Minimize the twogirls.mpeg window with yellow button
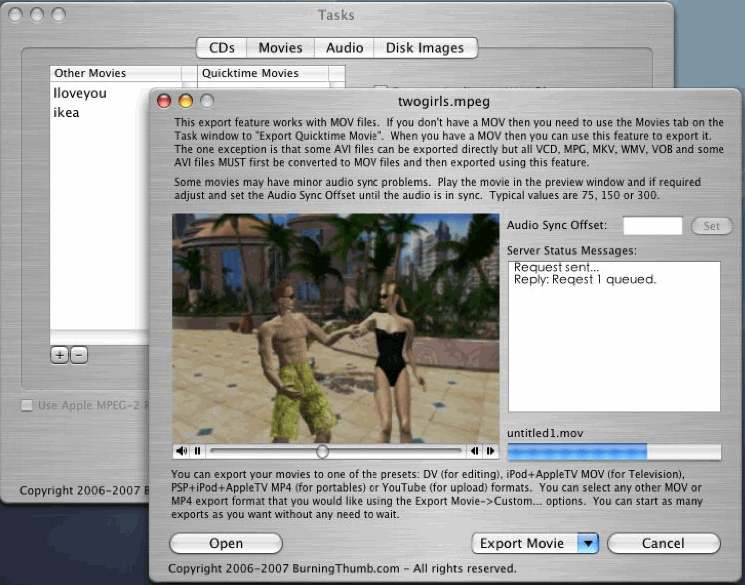745x585 pixels. tap(185, 100)
